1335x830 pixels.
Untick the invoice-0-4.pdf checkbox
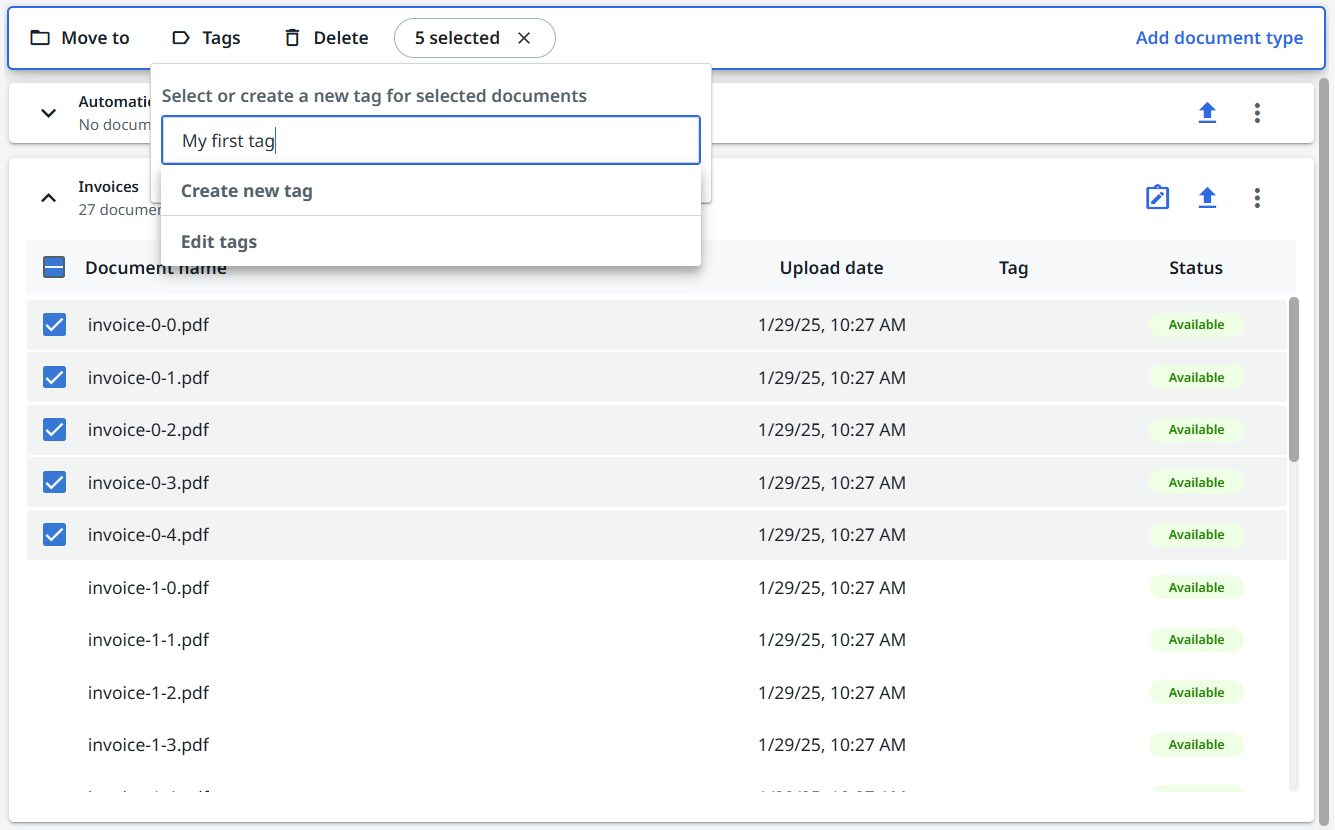click(54, 535)
